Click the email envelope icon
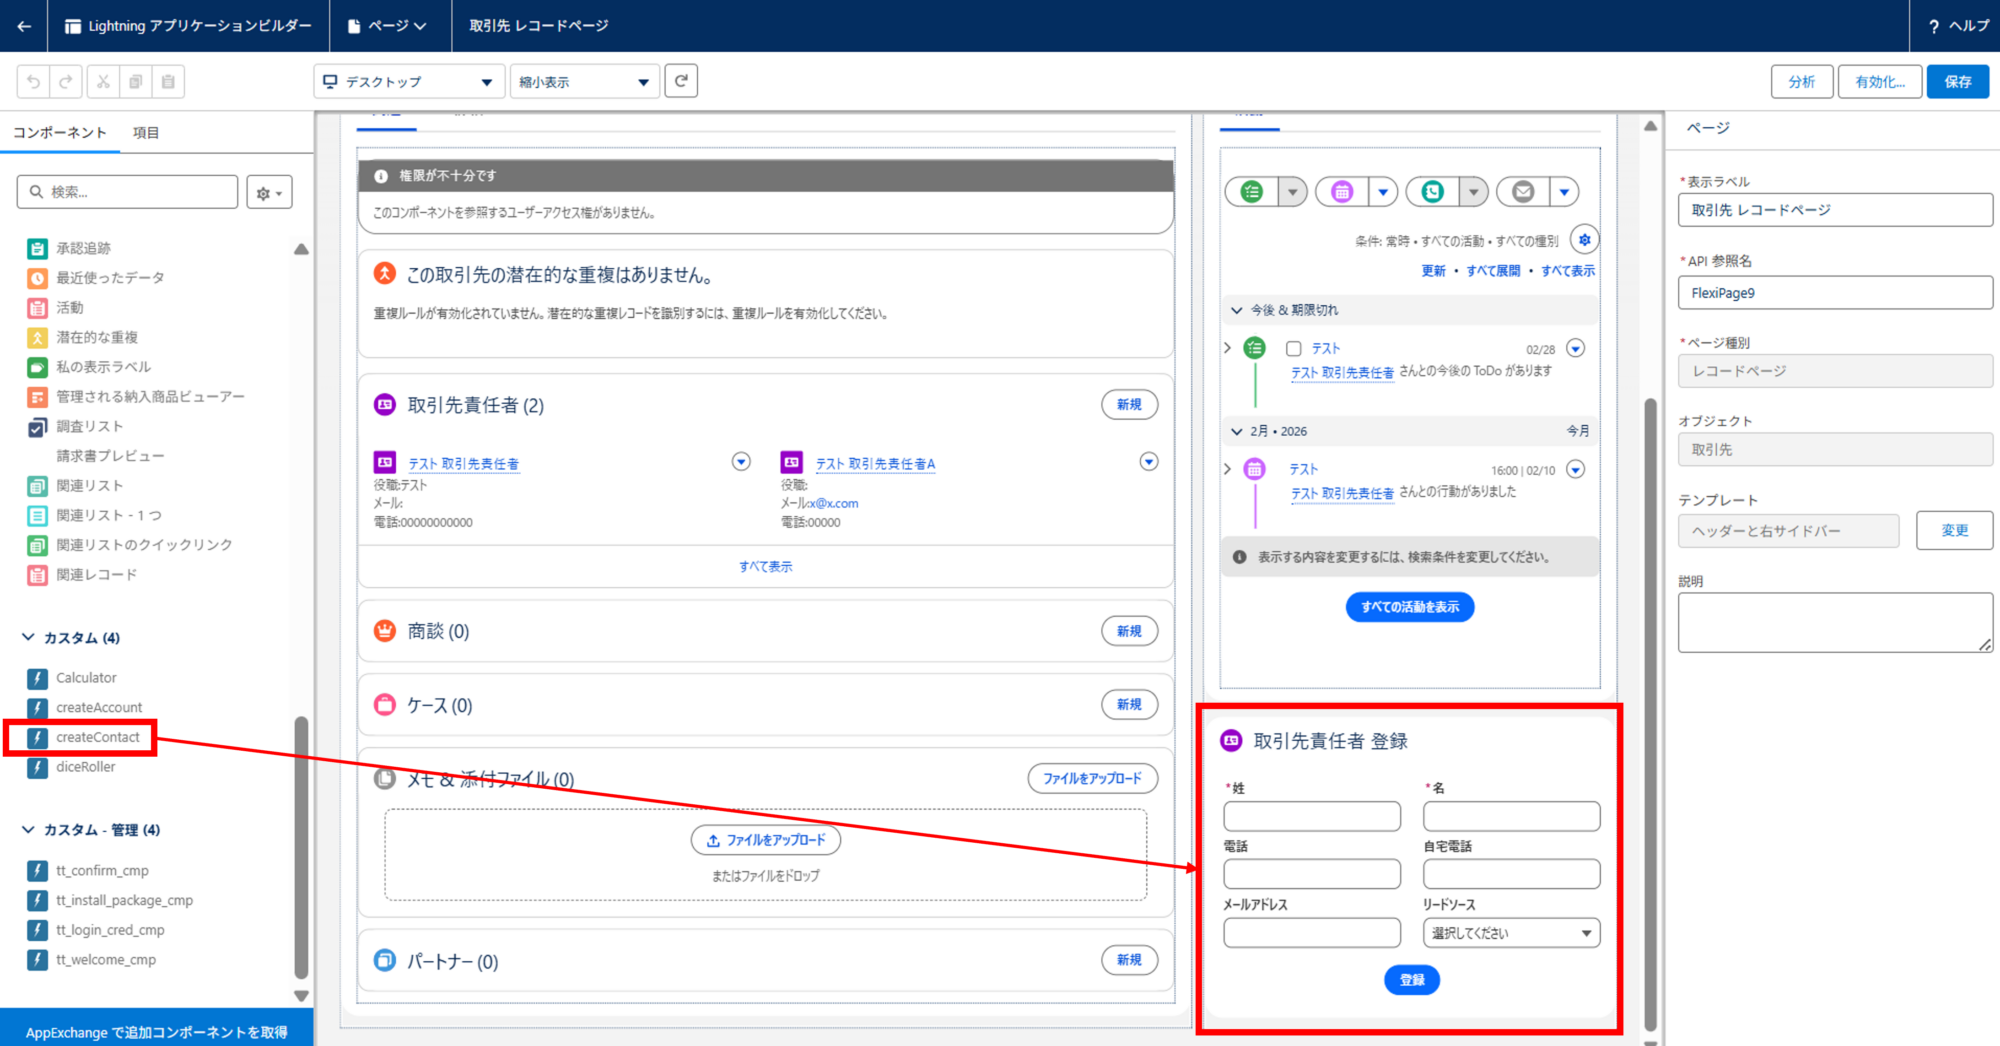This screenshot has height=1046, width=2000. tap(1523, 191)
